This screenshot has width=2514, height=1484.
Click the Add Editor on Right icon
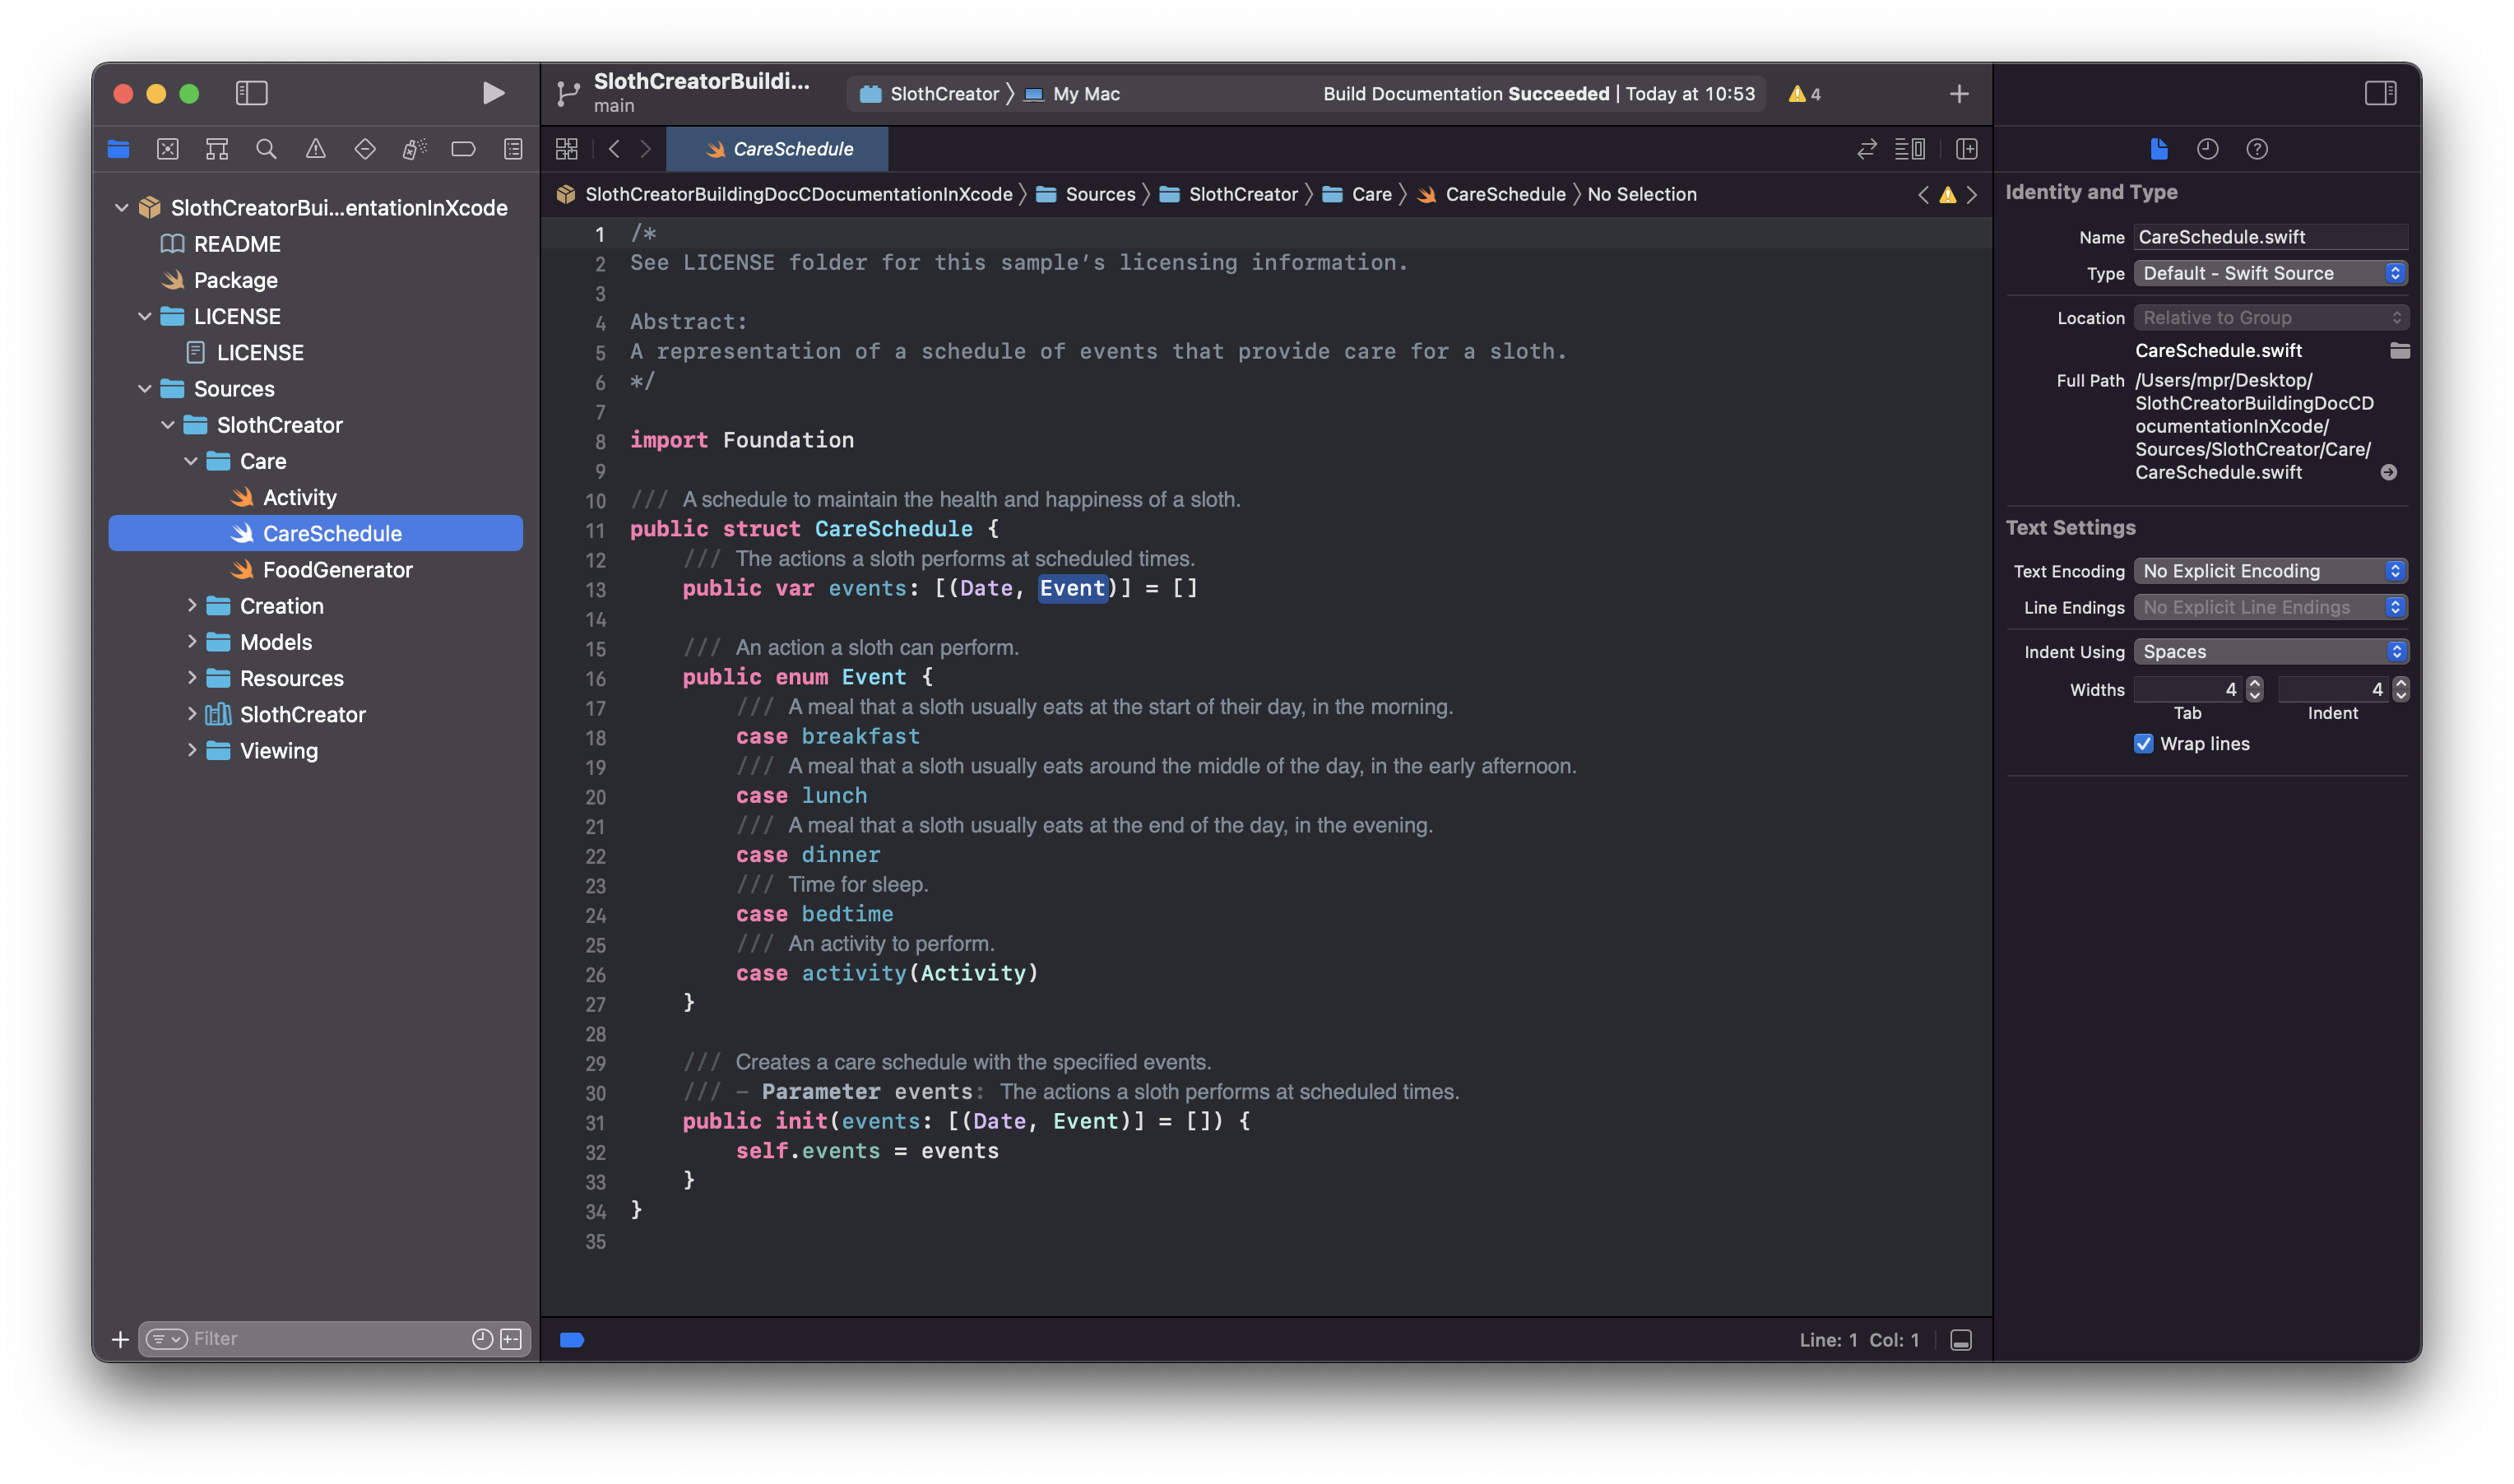(x=1966, y=149)
